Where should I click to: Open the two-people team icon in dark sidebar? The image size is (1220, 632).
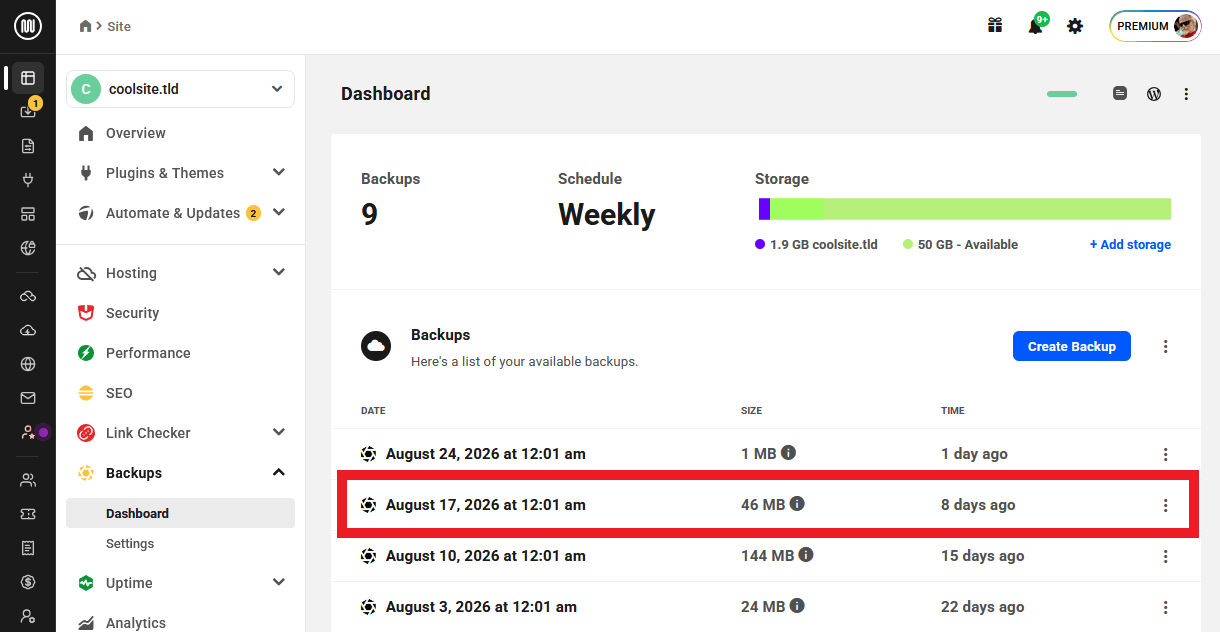tap(28, 480)
